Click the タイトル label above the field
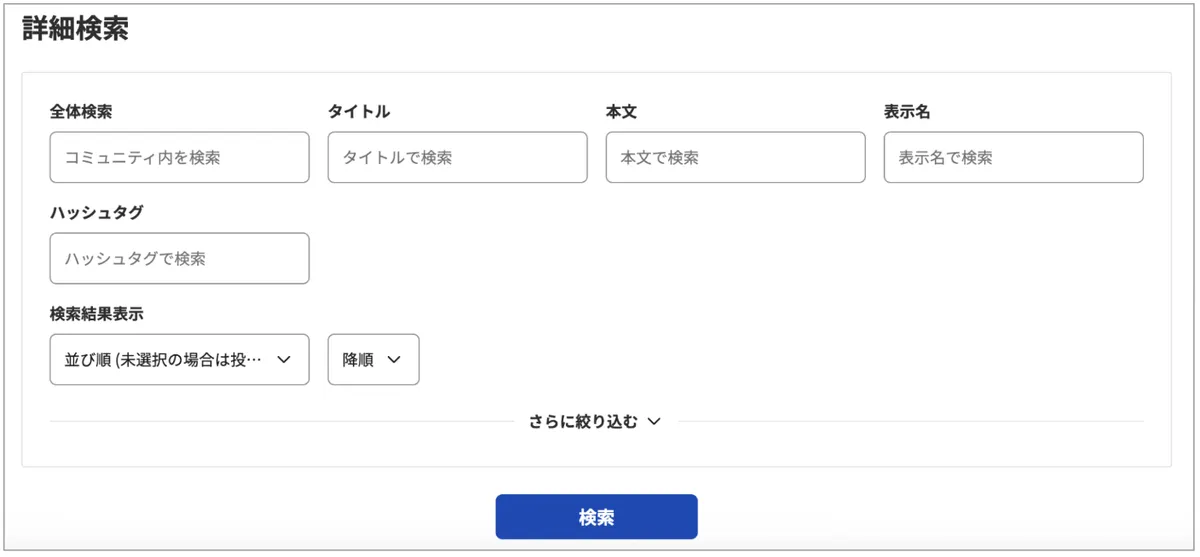Viewport: 1200px width, 557px height. [359, 112]
